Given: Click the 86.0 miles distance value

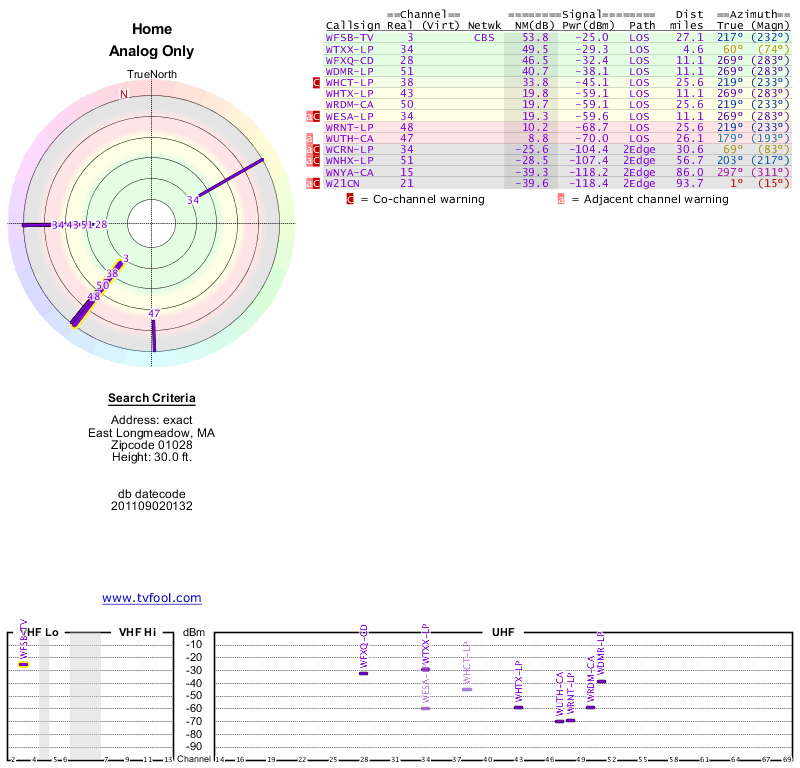Looking at the screenshot, I should pyautogui.click(x=690, y=172).
